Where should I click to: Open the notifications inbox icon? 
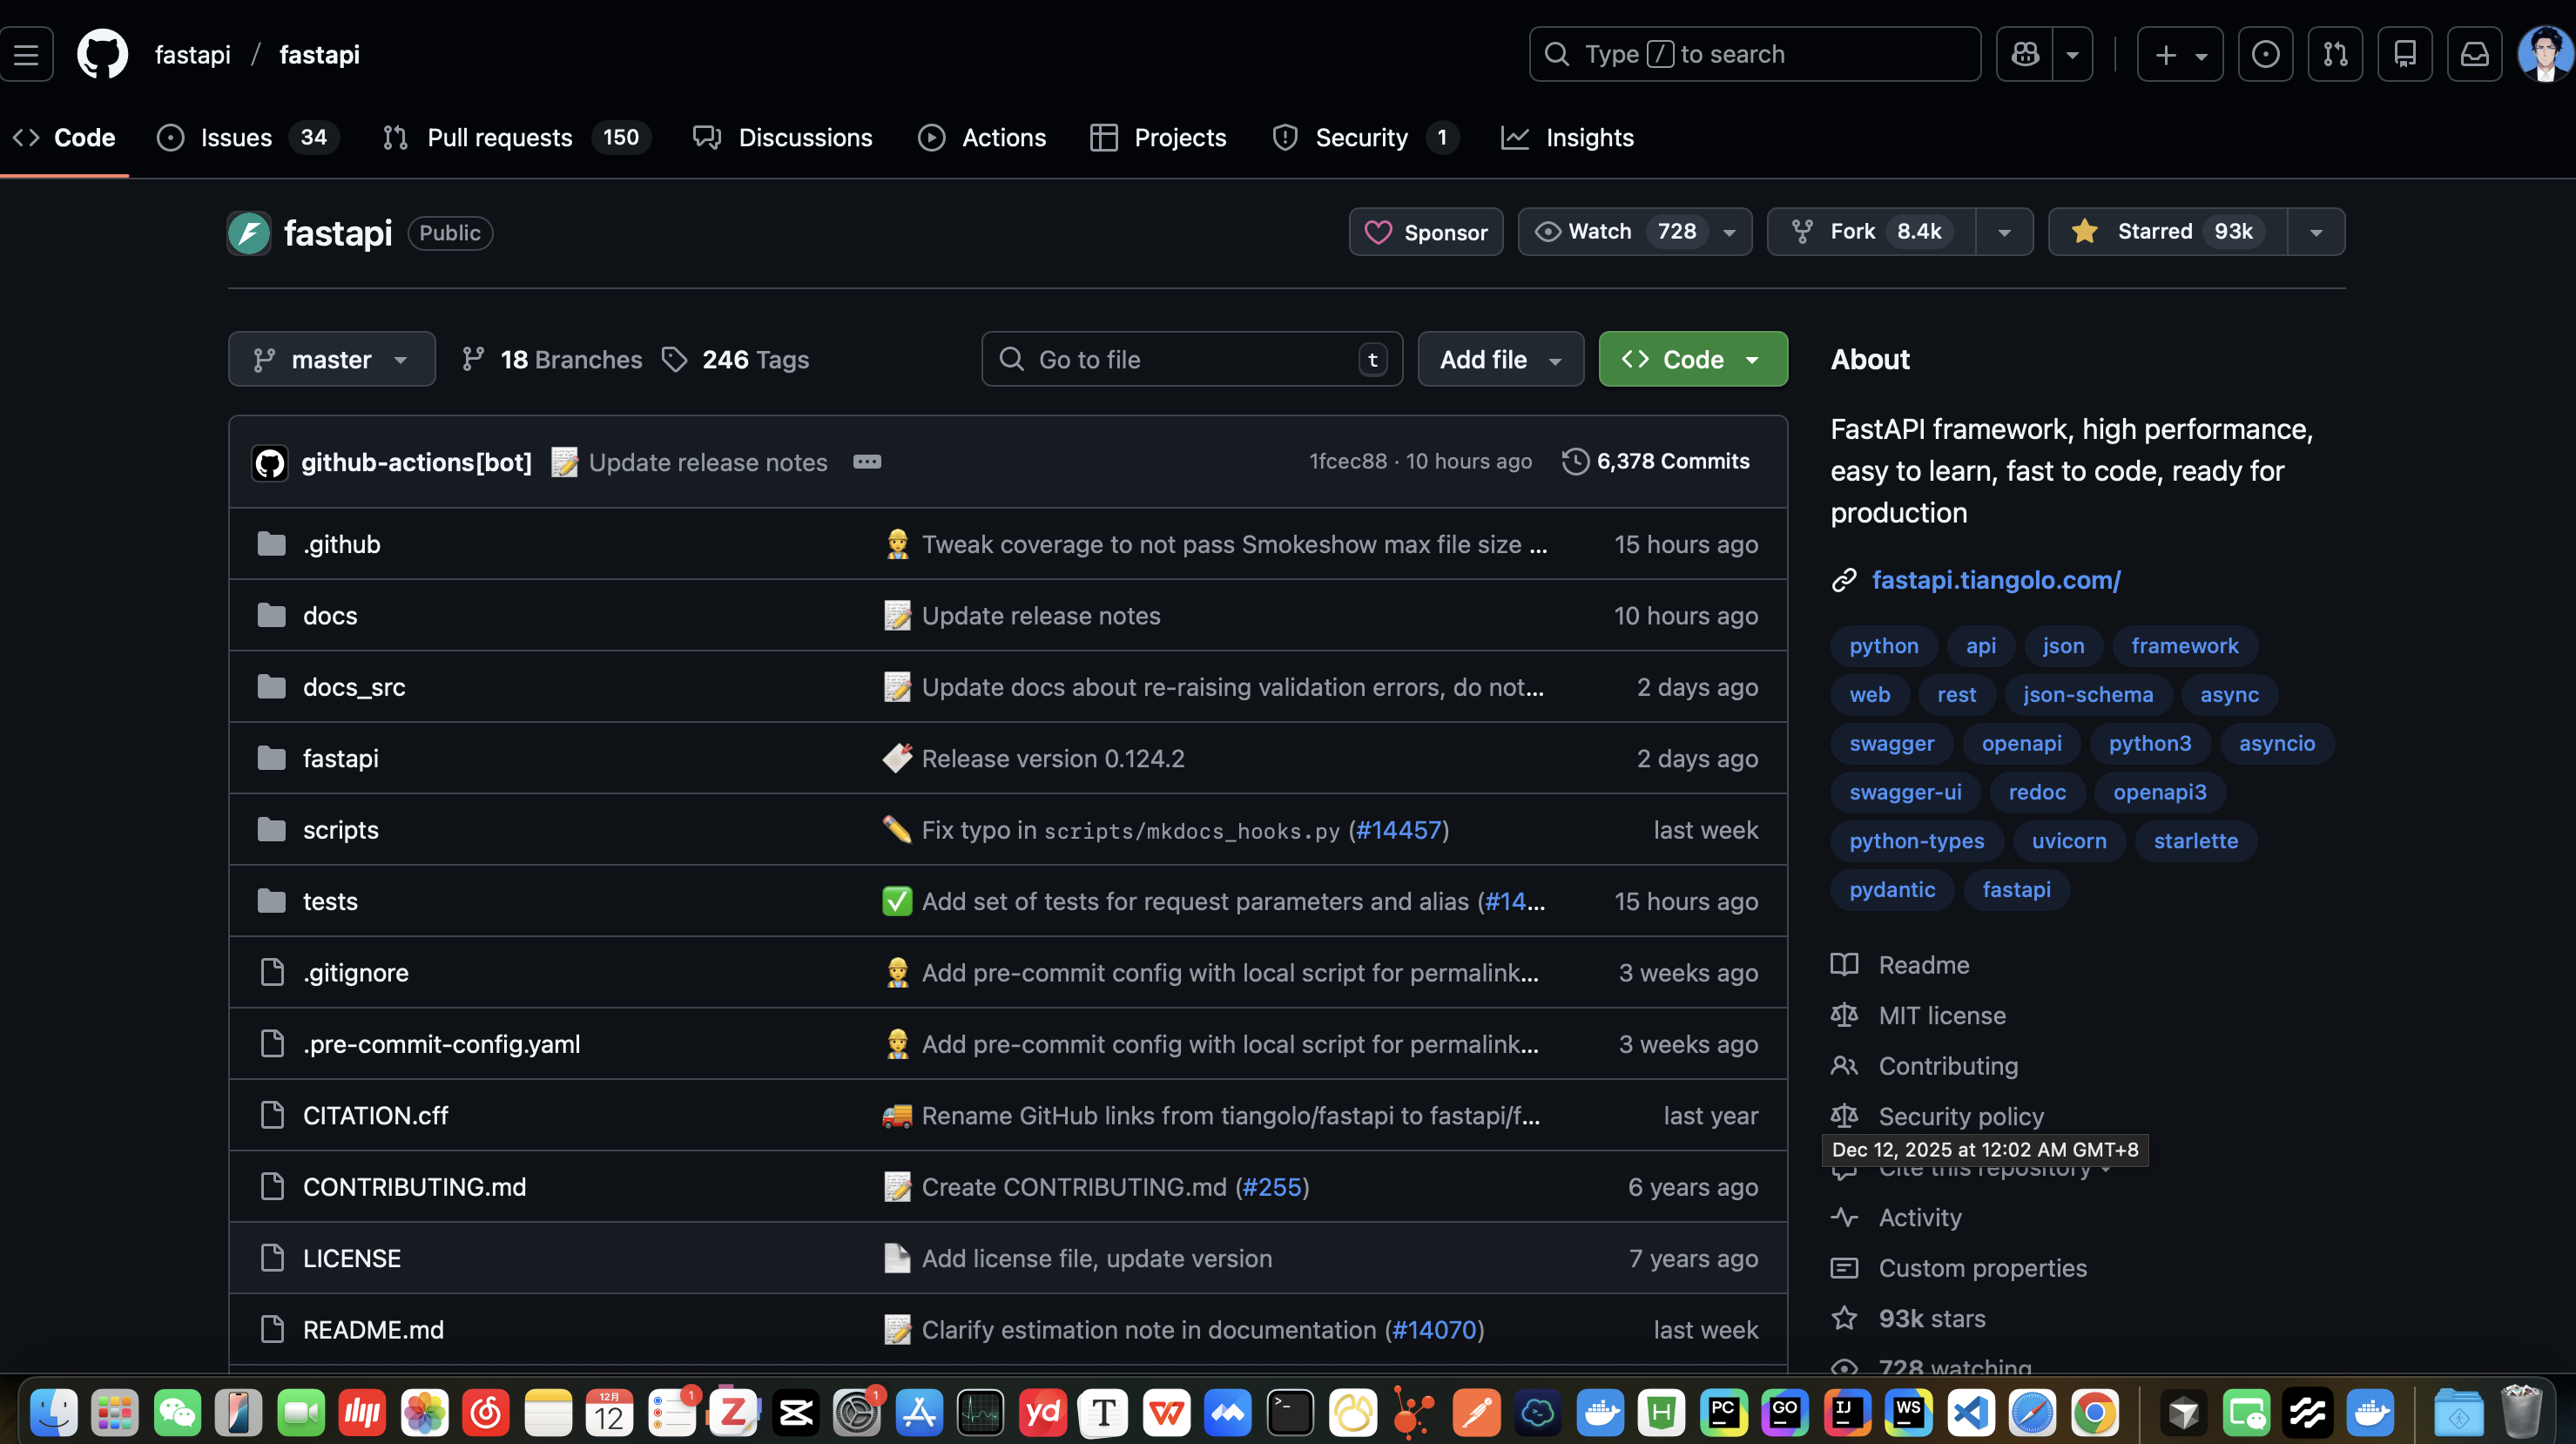point(2474,54)
